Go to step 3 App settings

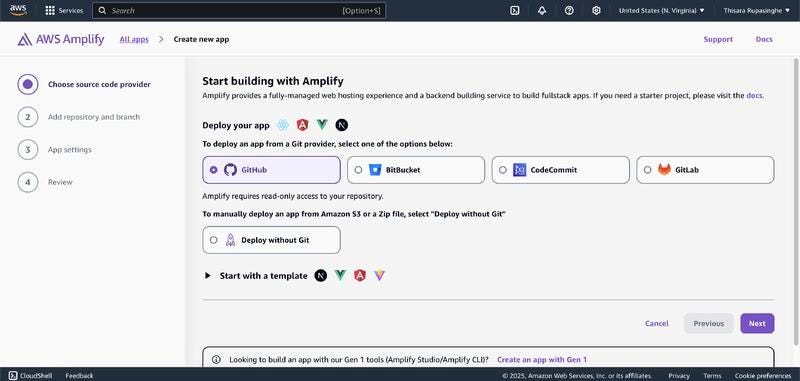pyautogui.click(x=55, y=149)
